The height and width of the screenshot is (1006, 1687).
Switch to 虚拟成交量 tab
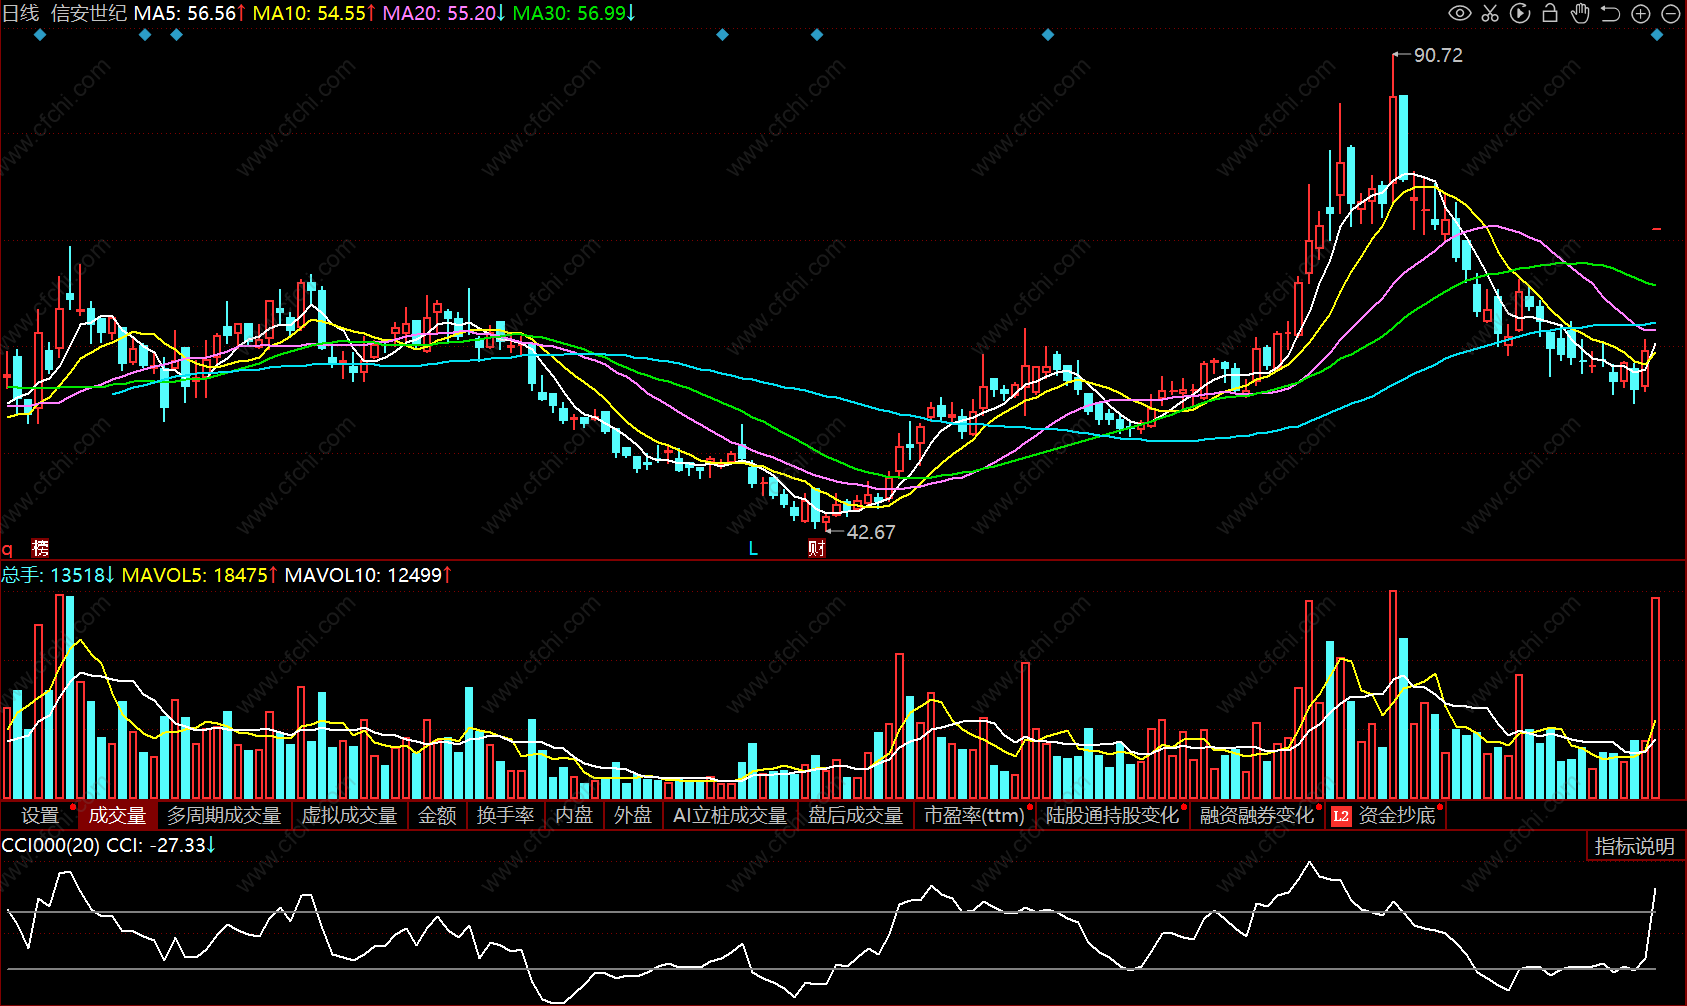349,816
